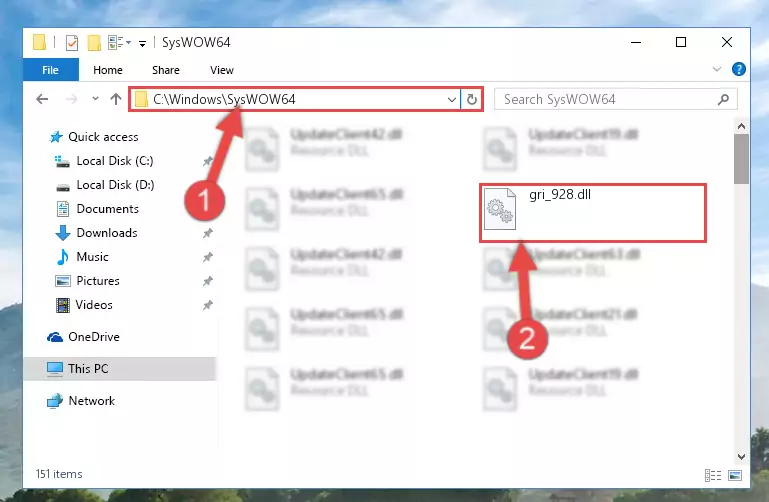Switch to the Home ribbon tab

point(108,70)
